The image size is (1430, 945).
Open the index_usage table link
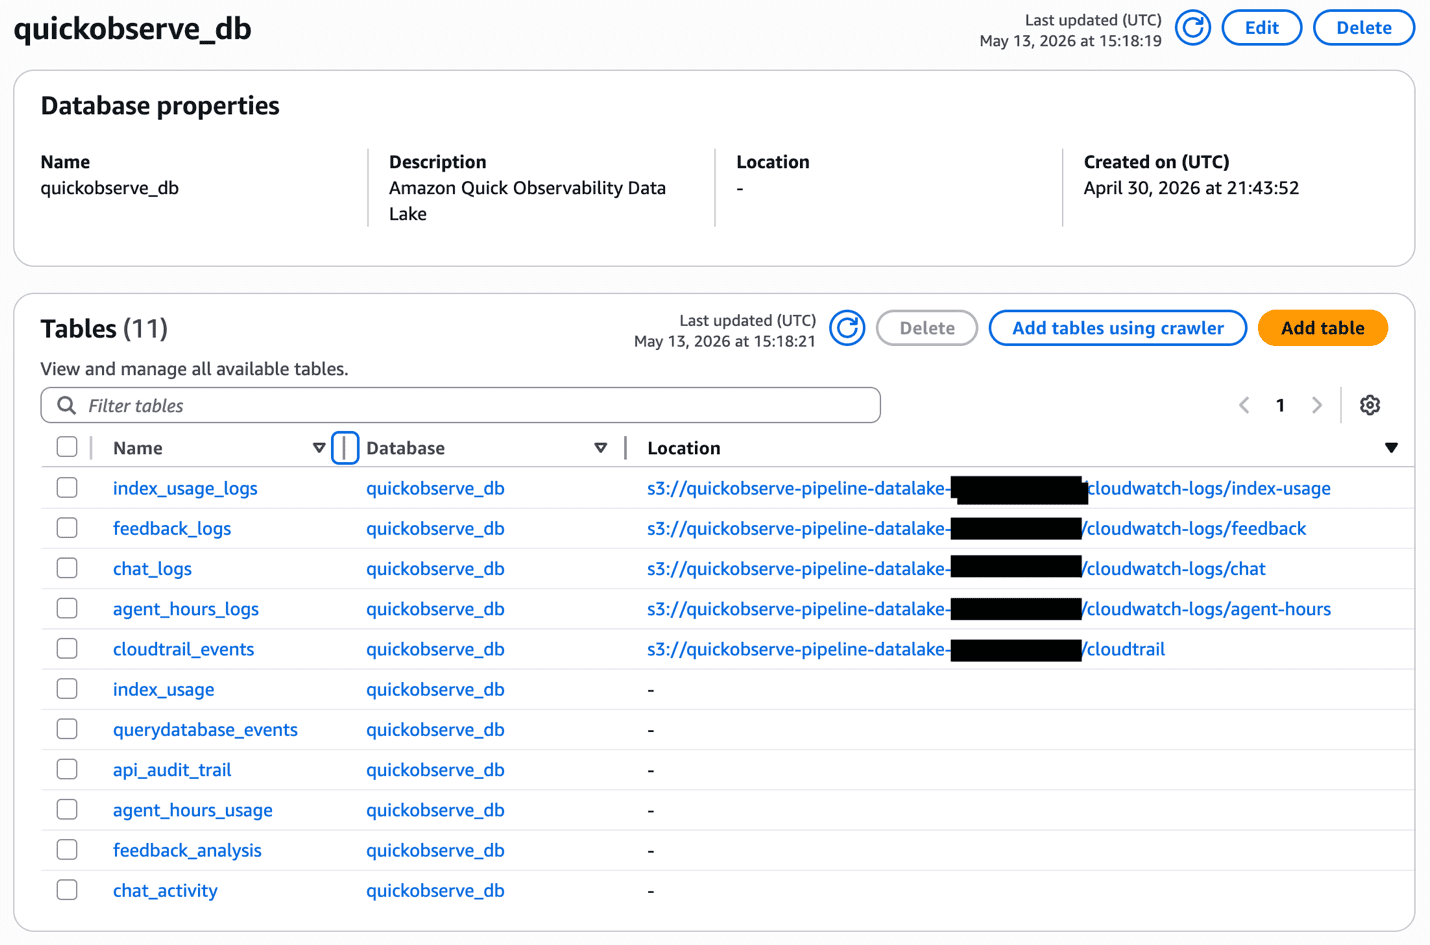[163, 689]
